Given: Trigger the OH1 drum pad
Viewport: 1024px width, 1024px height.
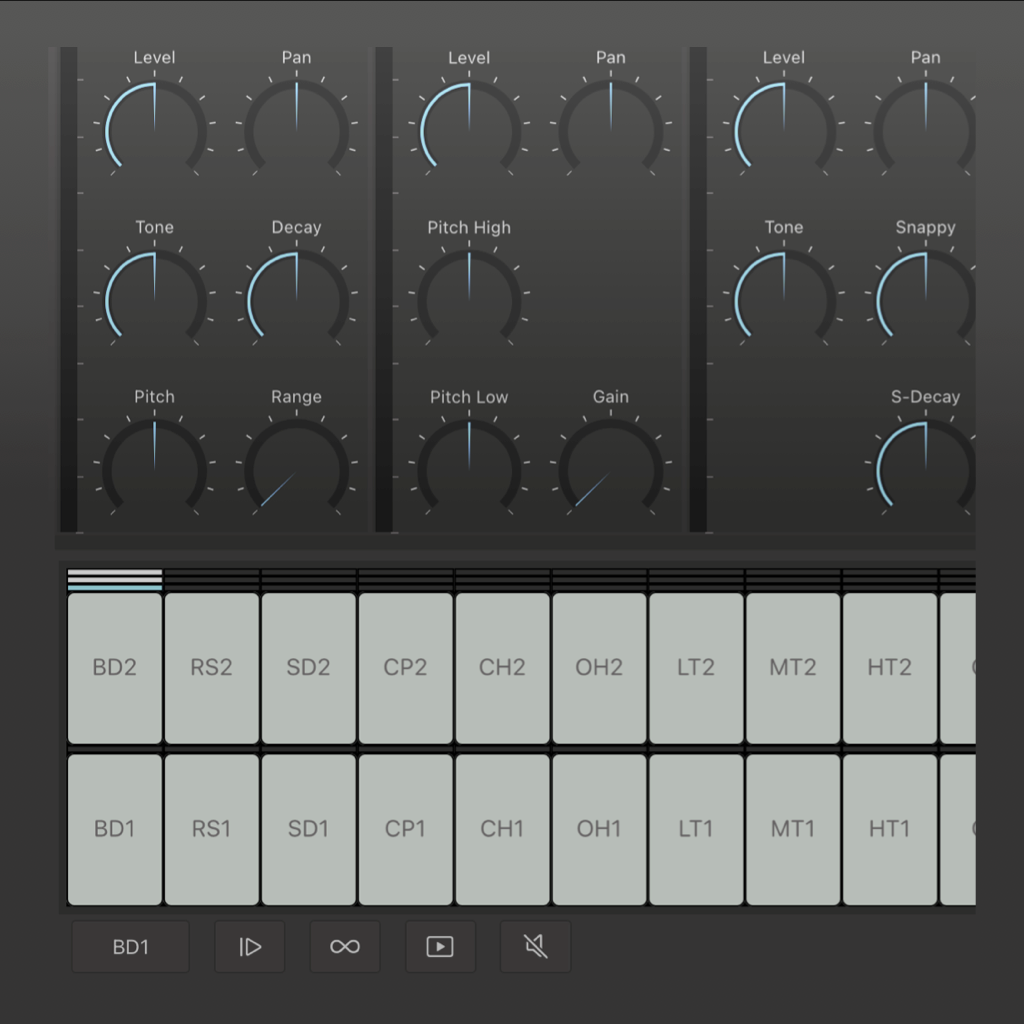Looking at the screenshot, I should click(599, 829).
